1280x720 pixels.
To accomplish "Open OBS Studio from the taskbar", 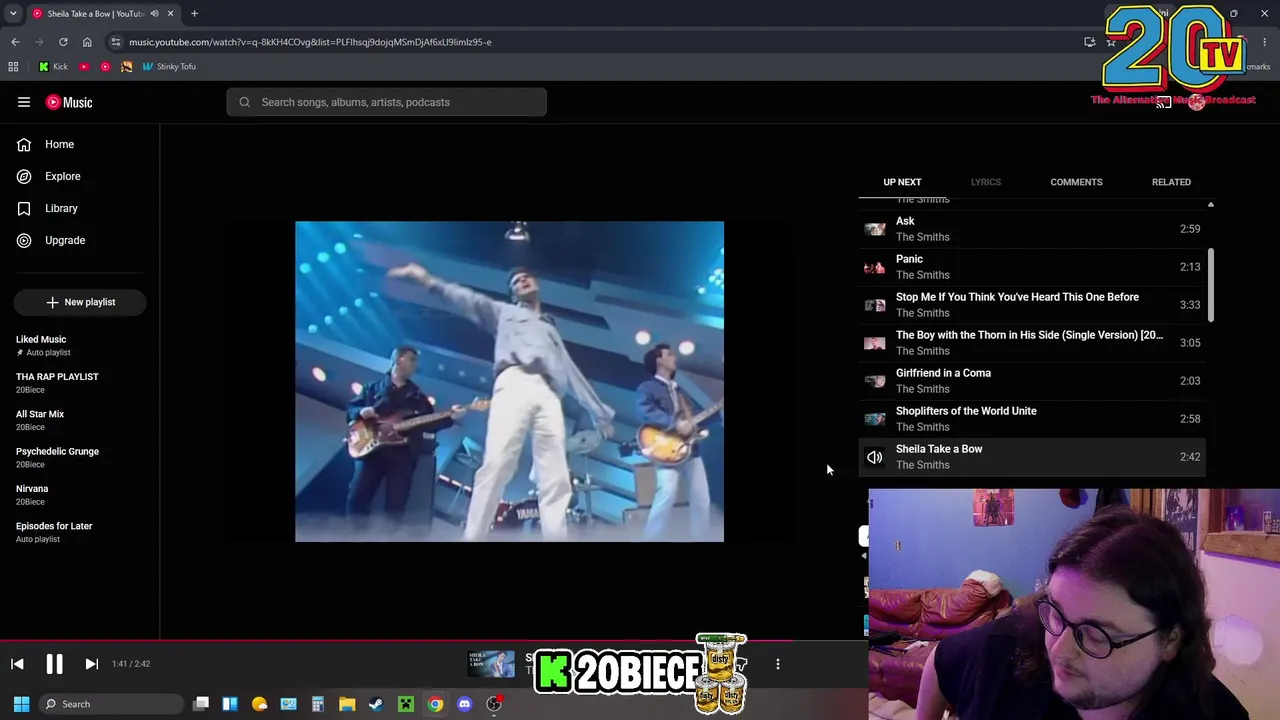I will pyautogui.click(x=494, y=704).
